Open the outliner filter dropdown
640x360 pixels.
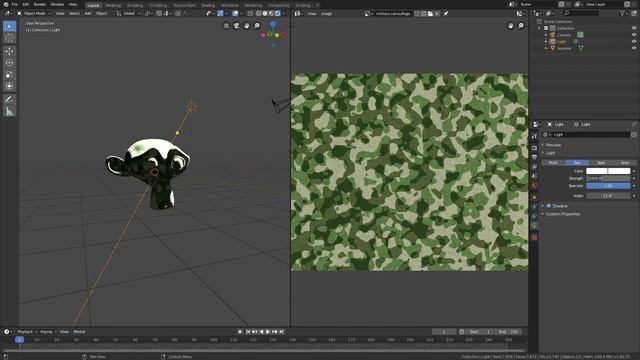(x=624, y=13)
